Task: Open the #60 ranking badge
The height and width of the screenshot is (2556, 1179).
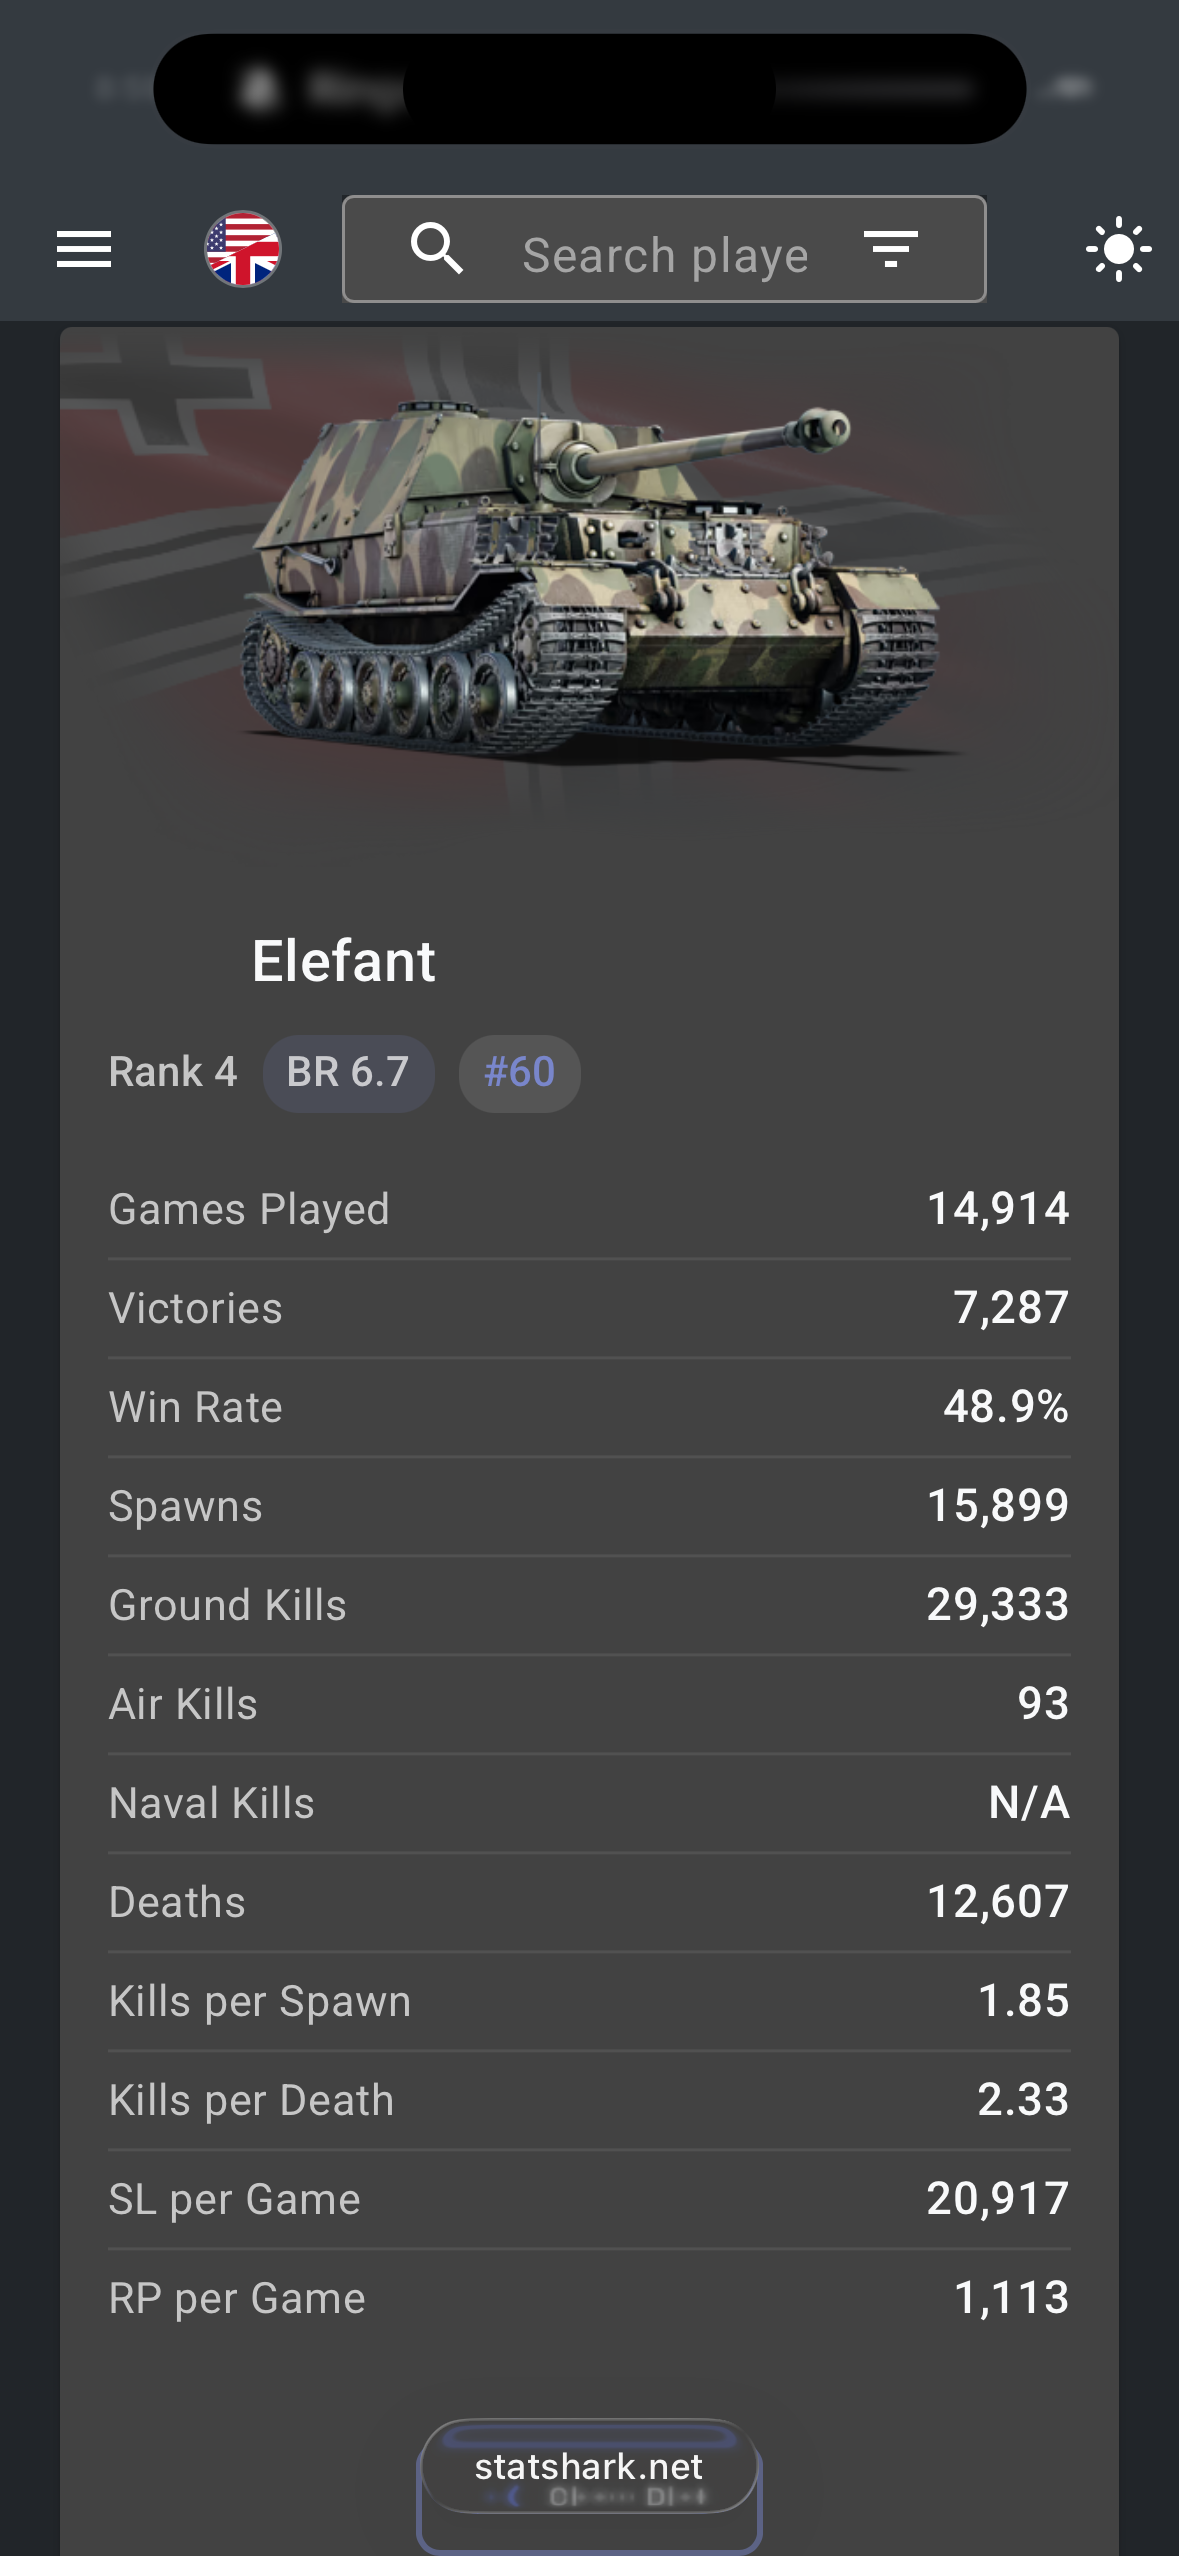Action: pos(519,1073)
